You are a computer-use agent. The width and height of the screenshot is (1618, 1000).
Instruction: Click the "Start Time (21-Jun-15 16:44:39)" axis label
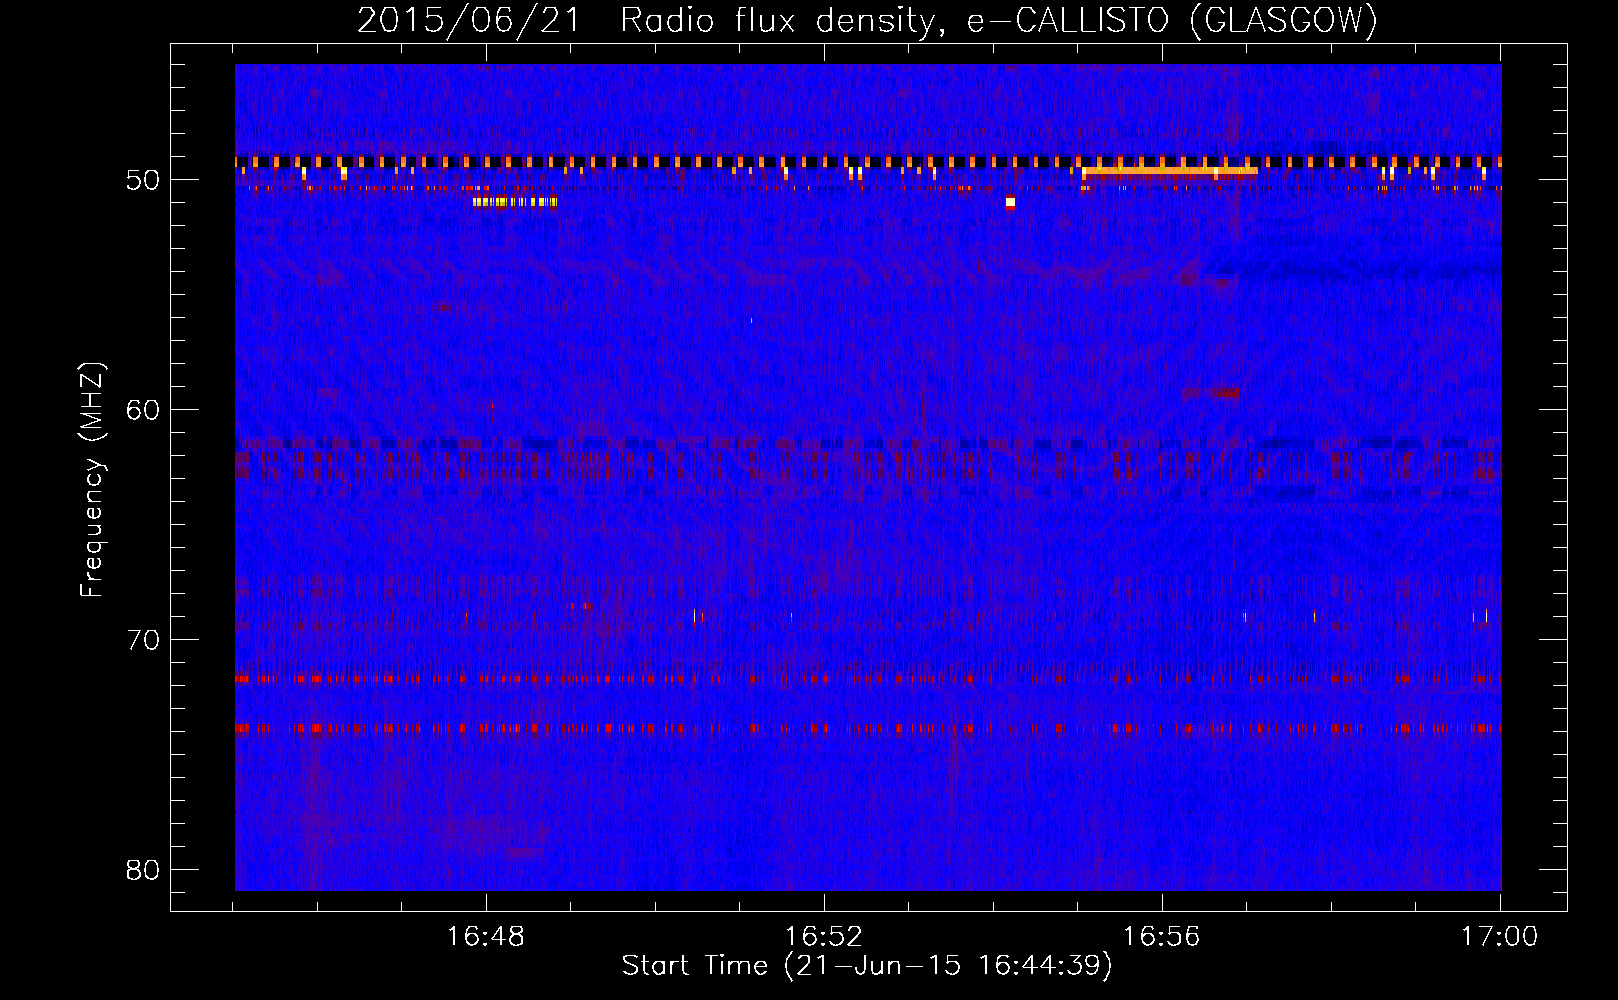(867, 966)
